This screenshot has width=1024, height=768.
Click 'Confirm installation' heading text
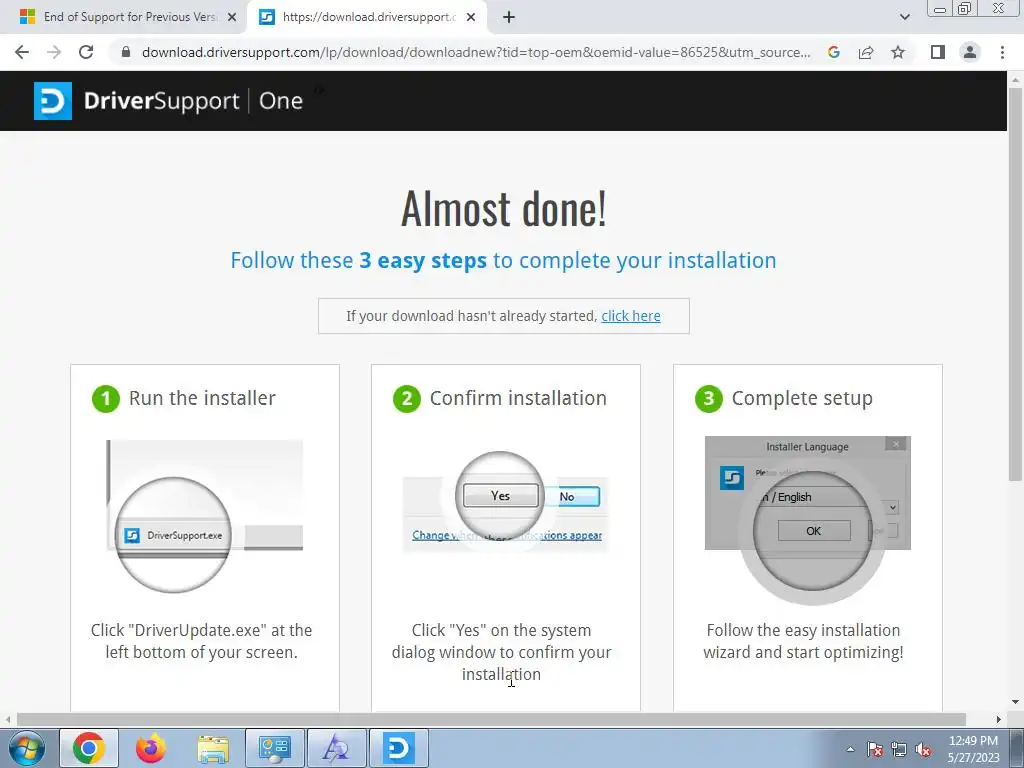coord(518,398)
